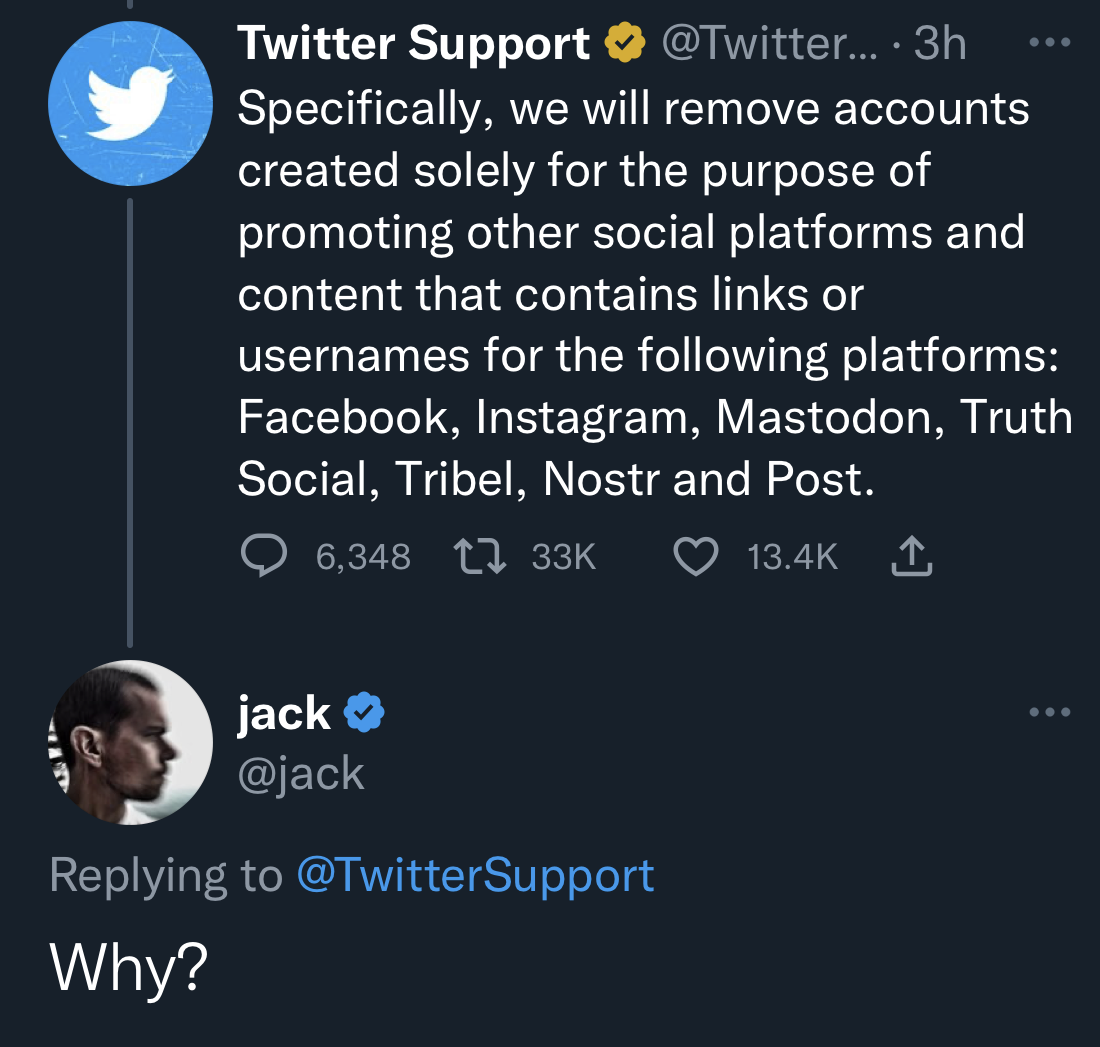Open more options on Twitter Support tweet
The height and width of the screenshot is (1047, 1100).
point(1049,43)
